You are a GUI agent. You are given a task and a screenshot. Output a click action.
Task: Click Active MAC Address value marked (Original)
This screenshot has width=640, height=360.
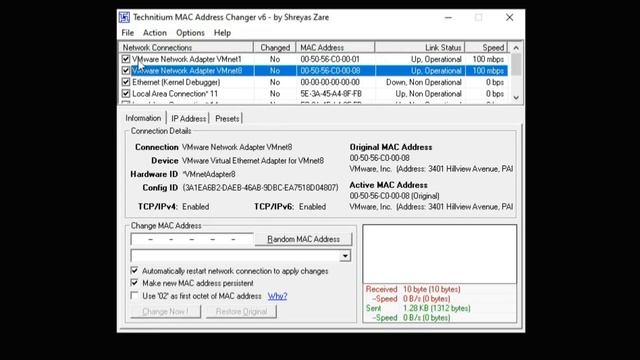pyautogui.click(x=395, y=196)
